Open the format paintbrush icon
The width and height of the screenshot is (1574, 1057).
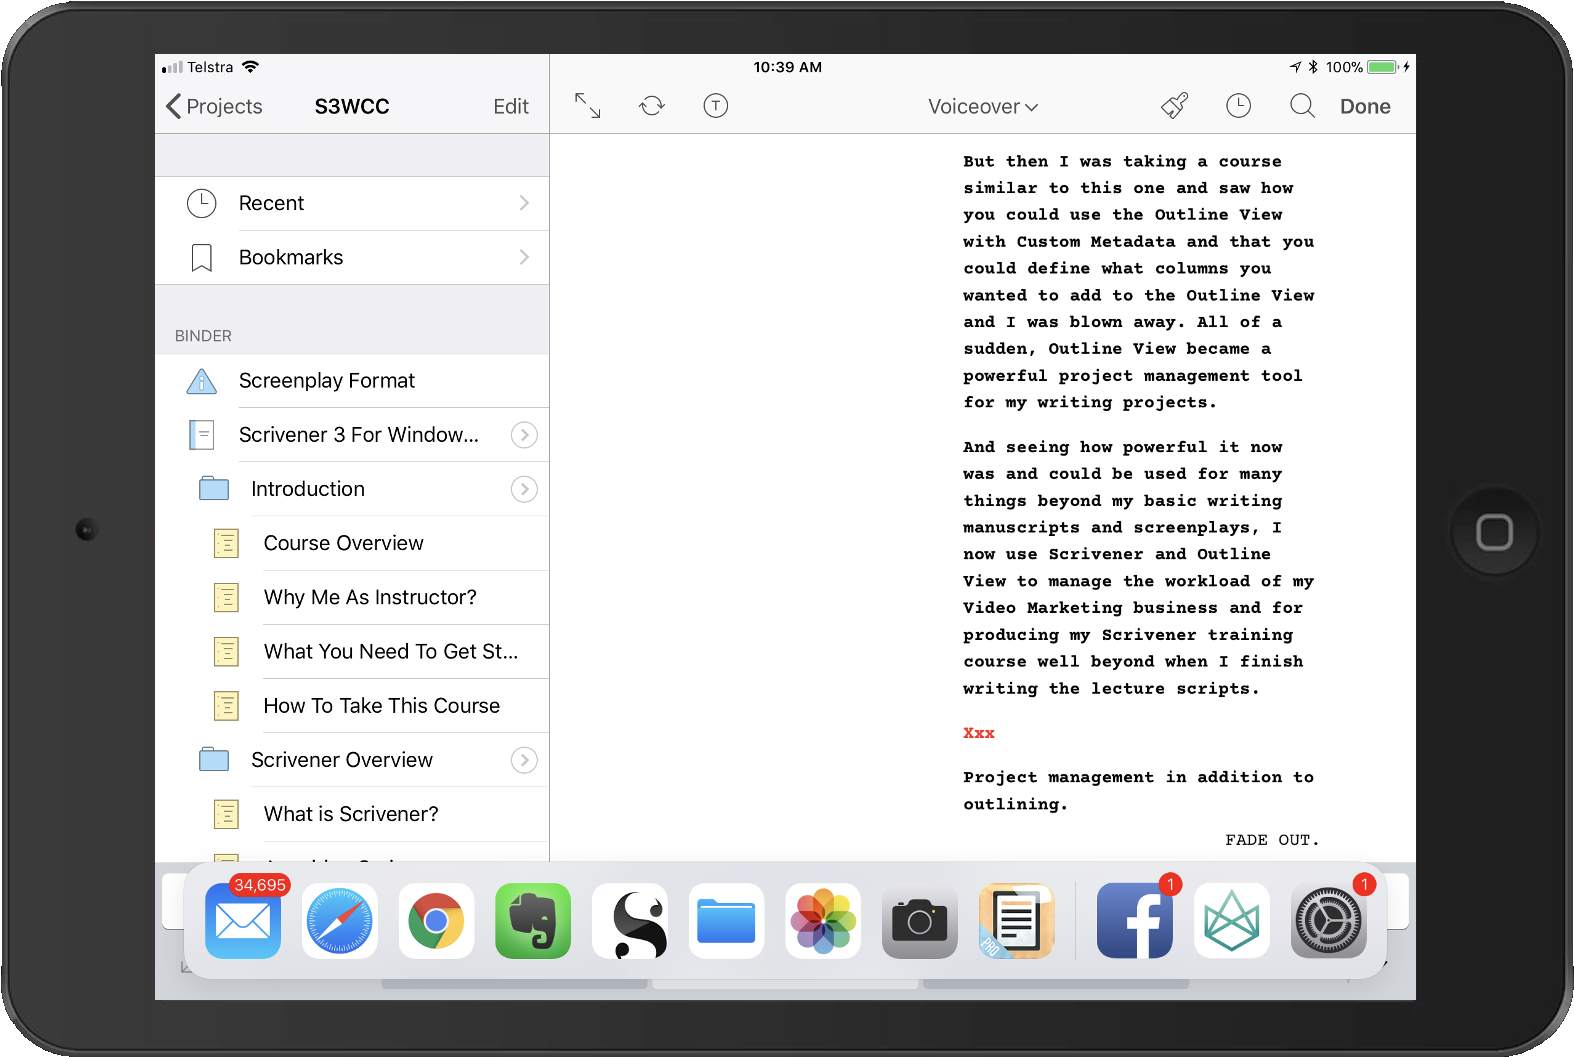[x=1174, y=106]
